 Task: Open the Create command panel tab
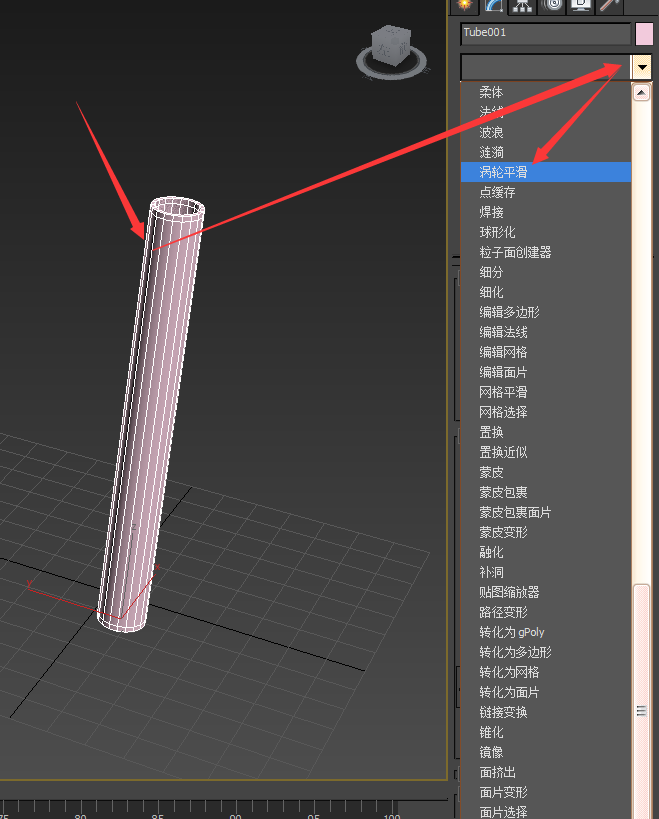[x=464, y=5]
